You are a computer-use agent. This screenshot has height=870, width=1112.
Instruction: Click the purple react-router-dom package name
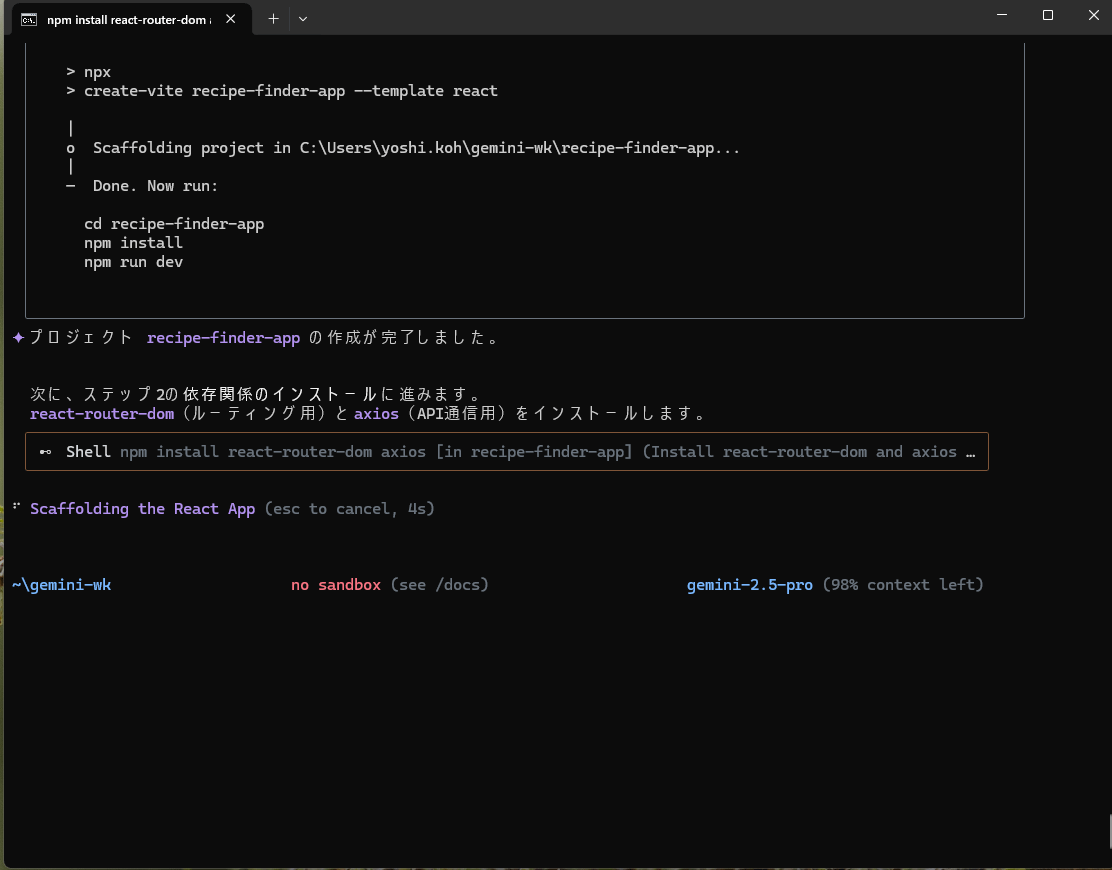[x=102, y=413]
